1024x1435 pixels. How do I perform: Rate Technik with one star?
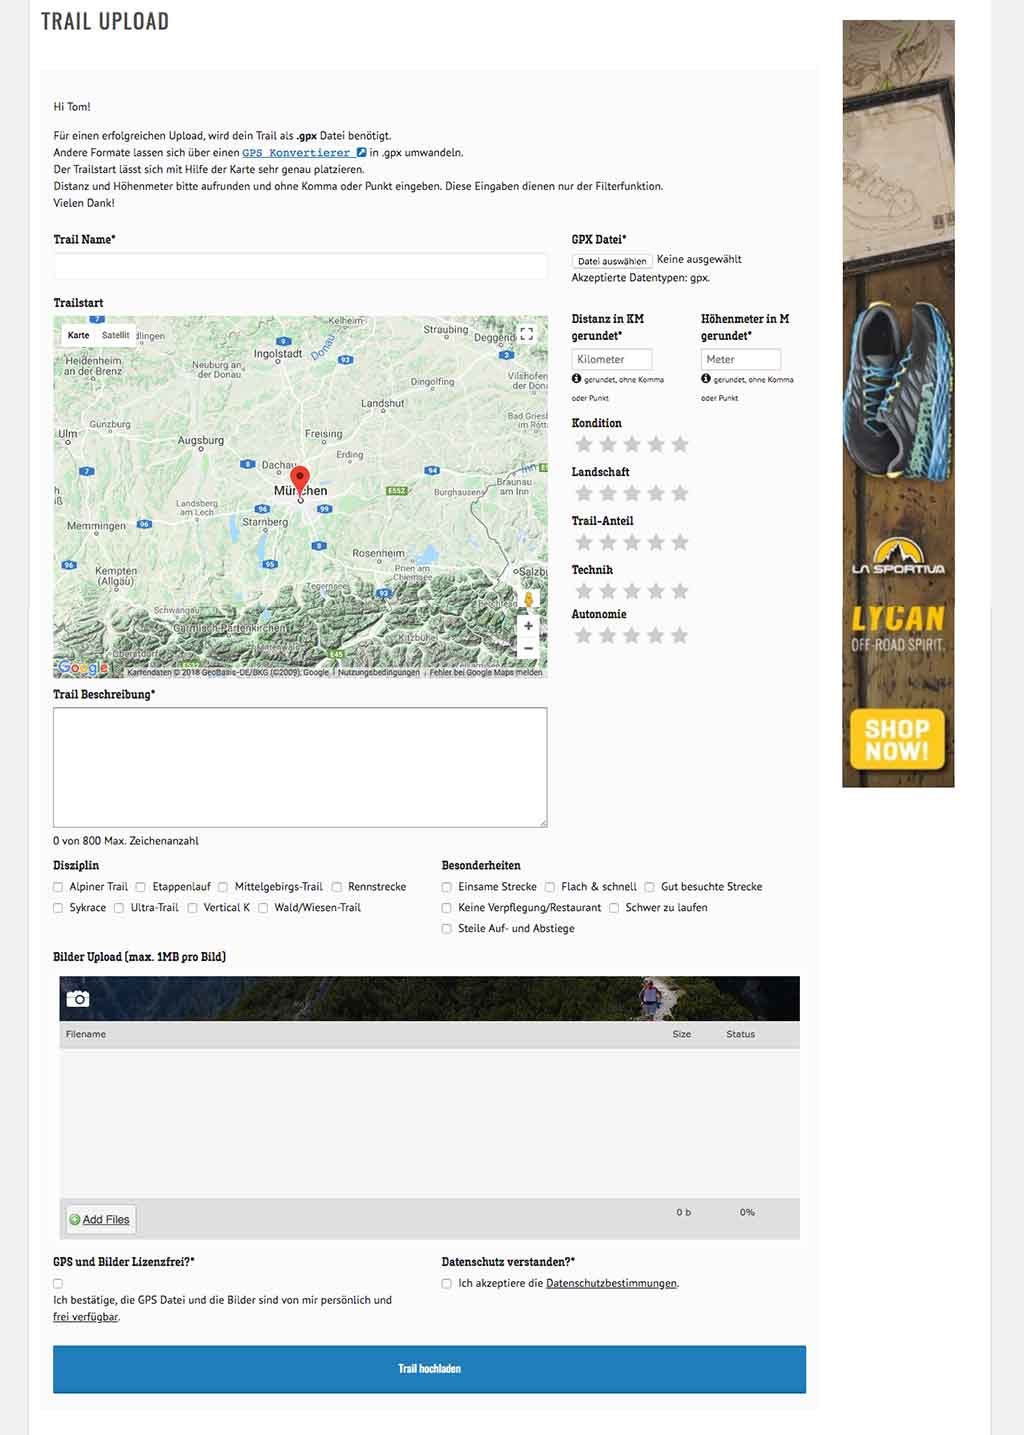click(584, 591)
